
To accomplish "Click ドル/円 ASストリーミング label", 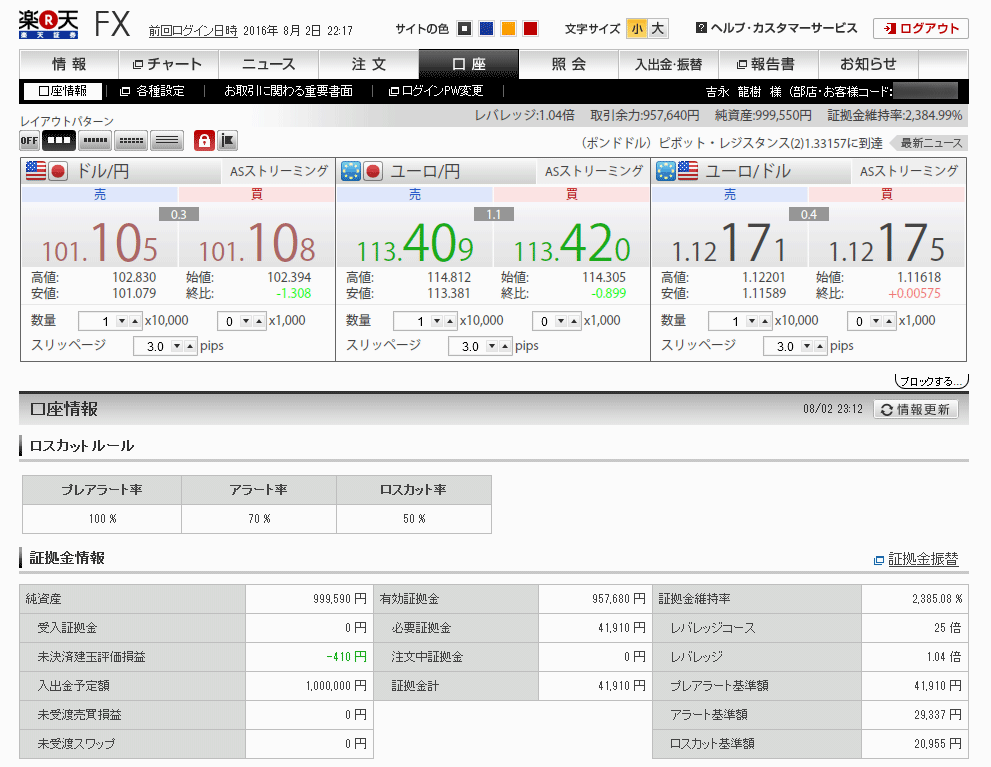I will (279, 171).
